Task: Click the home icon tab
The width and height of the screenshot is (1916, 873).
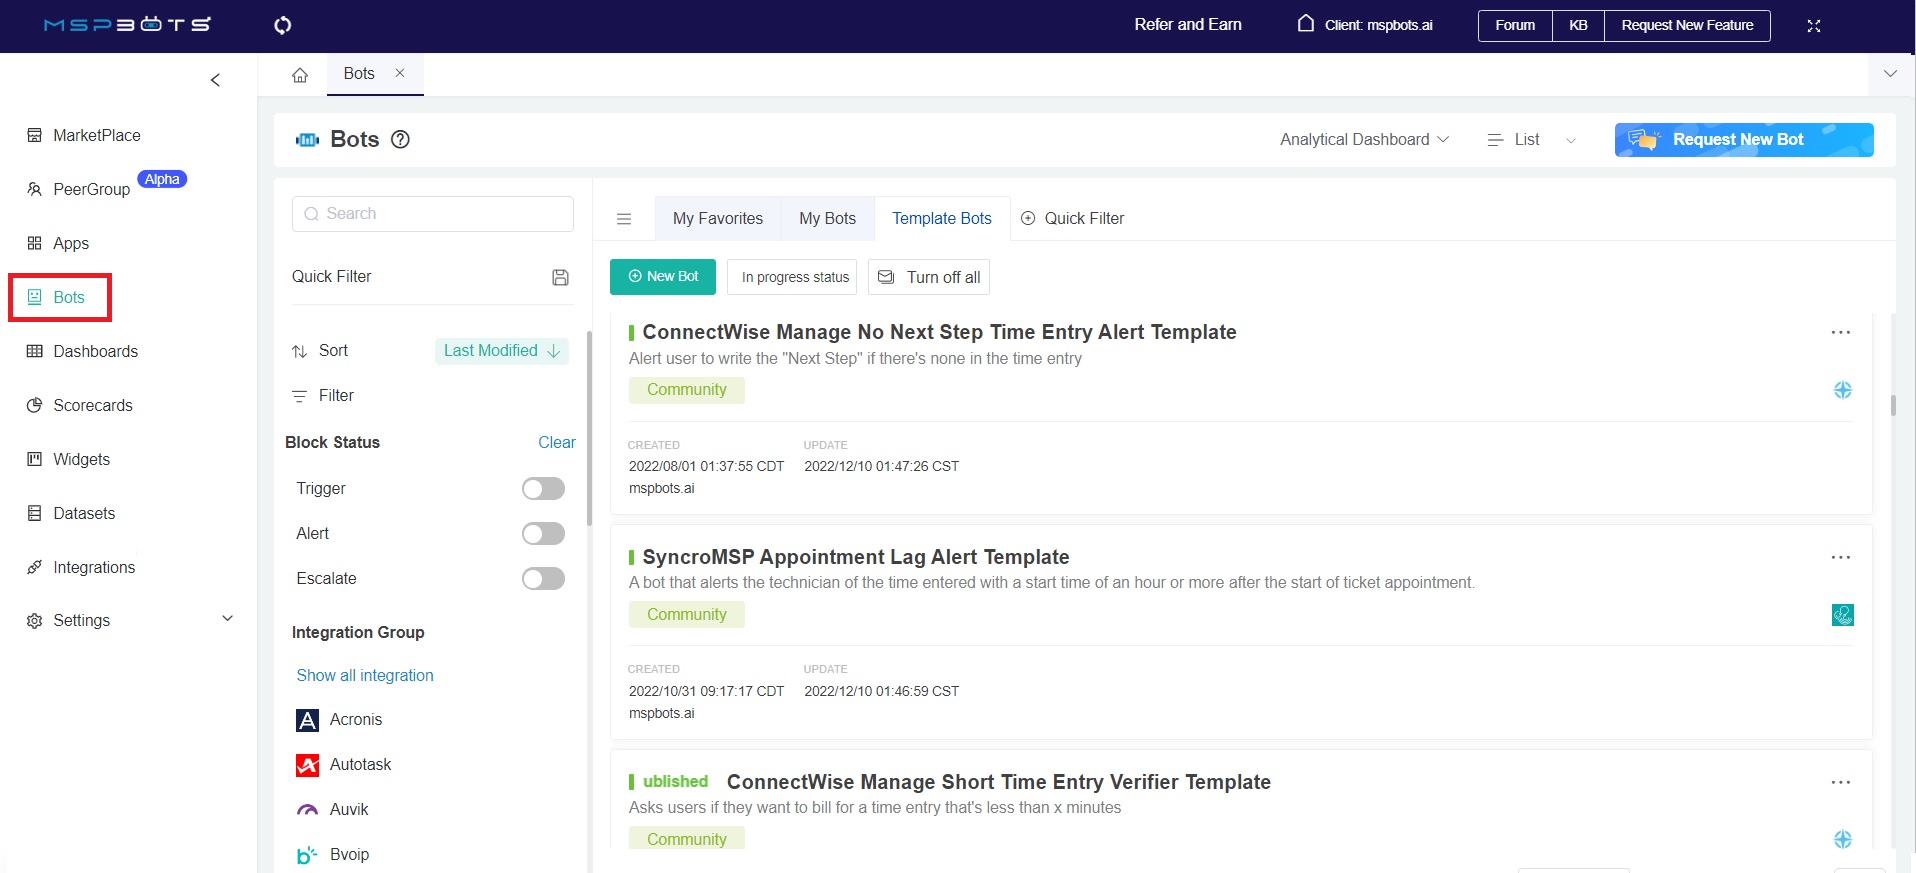Action: (300, 75)
